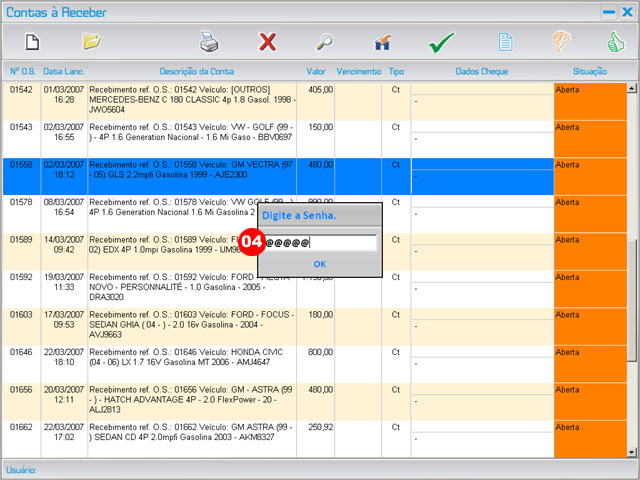
Task: Click the scrollbar up arrow
Action: (x=632, y=89)
